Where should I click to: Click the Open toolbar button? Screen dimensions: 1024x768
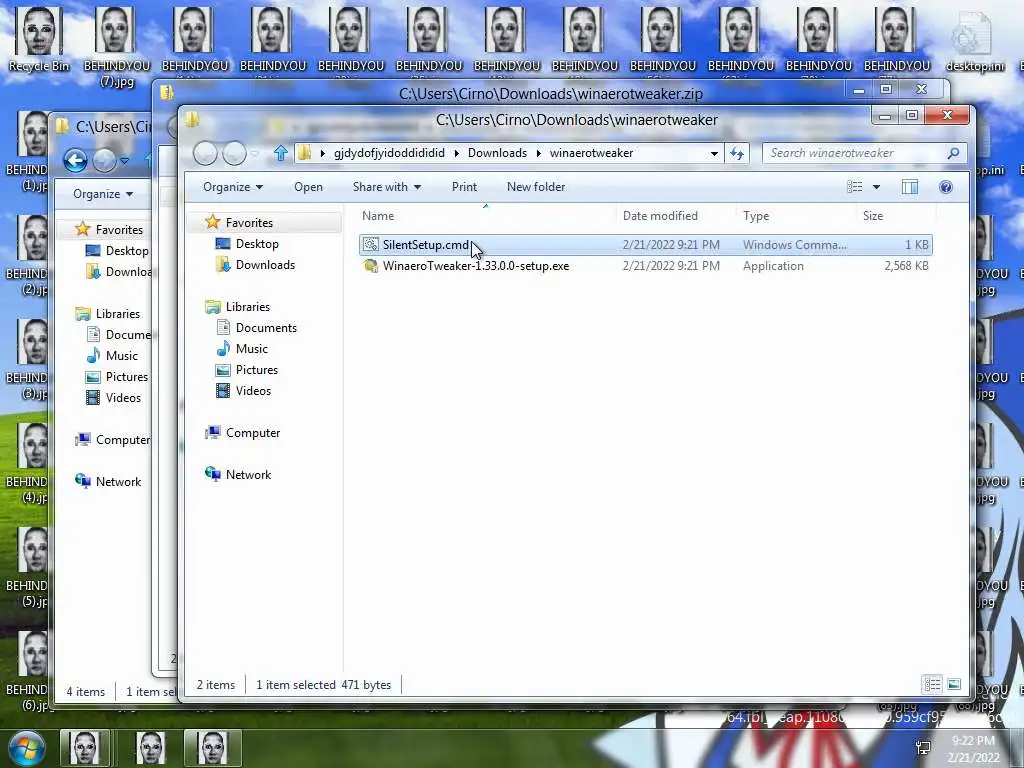[308, 187]
